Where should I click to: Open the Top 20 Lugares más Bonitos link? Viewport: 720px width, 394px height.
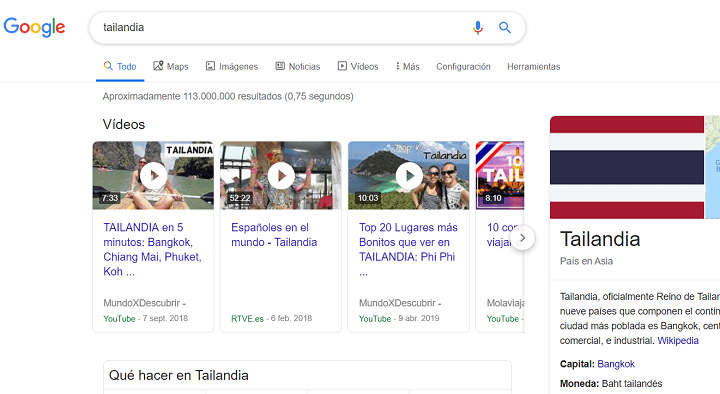[x=408, y=249]
